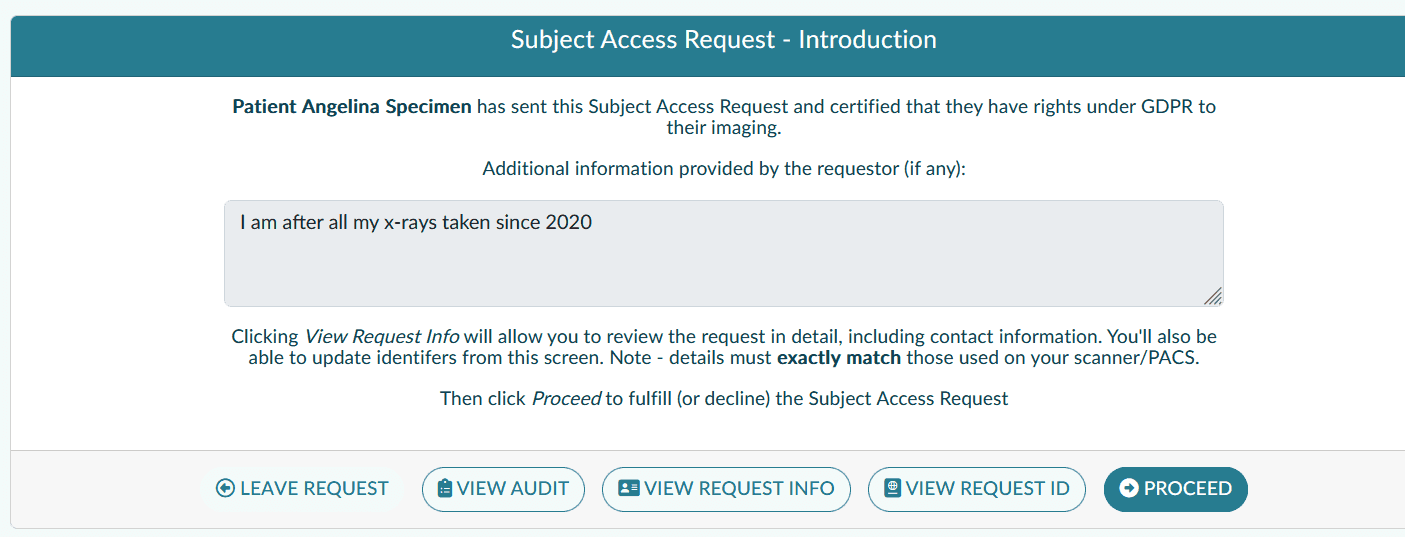This screenshot has width=1405, height=537.
Task: Click the right-arrow icon on Proceed
Action: [x=1129, y=488]
